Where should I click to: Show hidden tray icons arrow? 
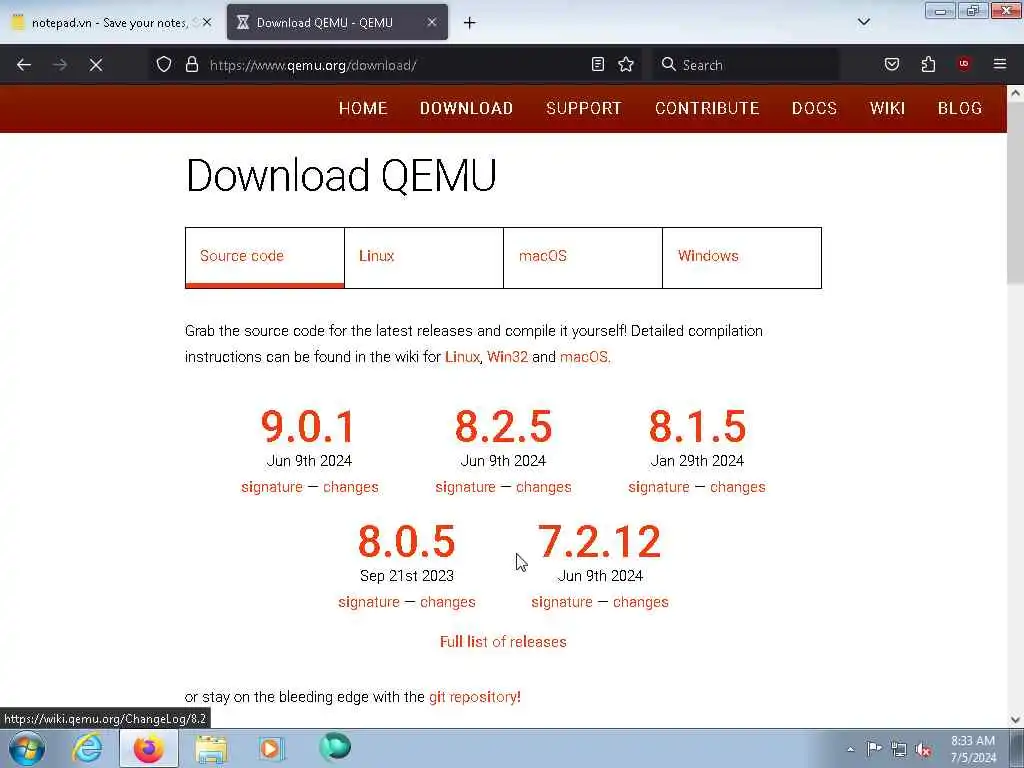[x=850, y=749]
